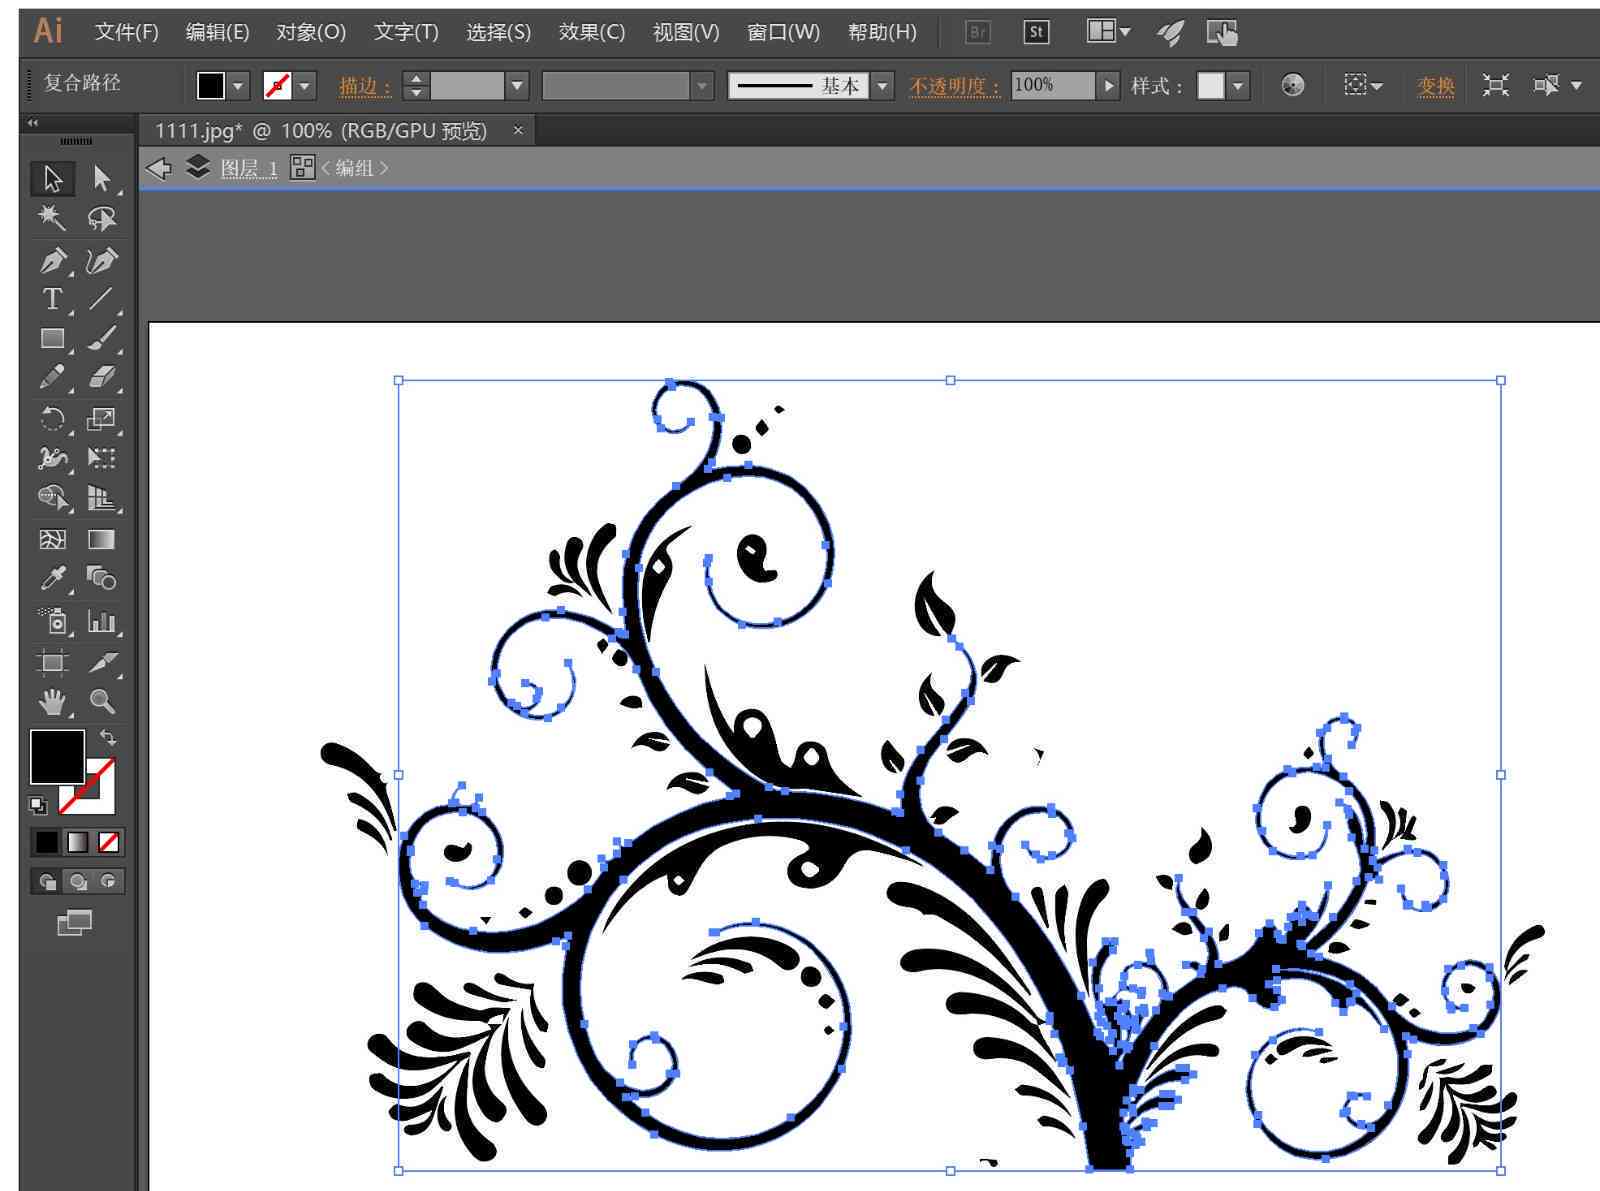Select the Type tool
This screenshot has height=1191, width=1600.
pos(52,299)
